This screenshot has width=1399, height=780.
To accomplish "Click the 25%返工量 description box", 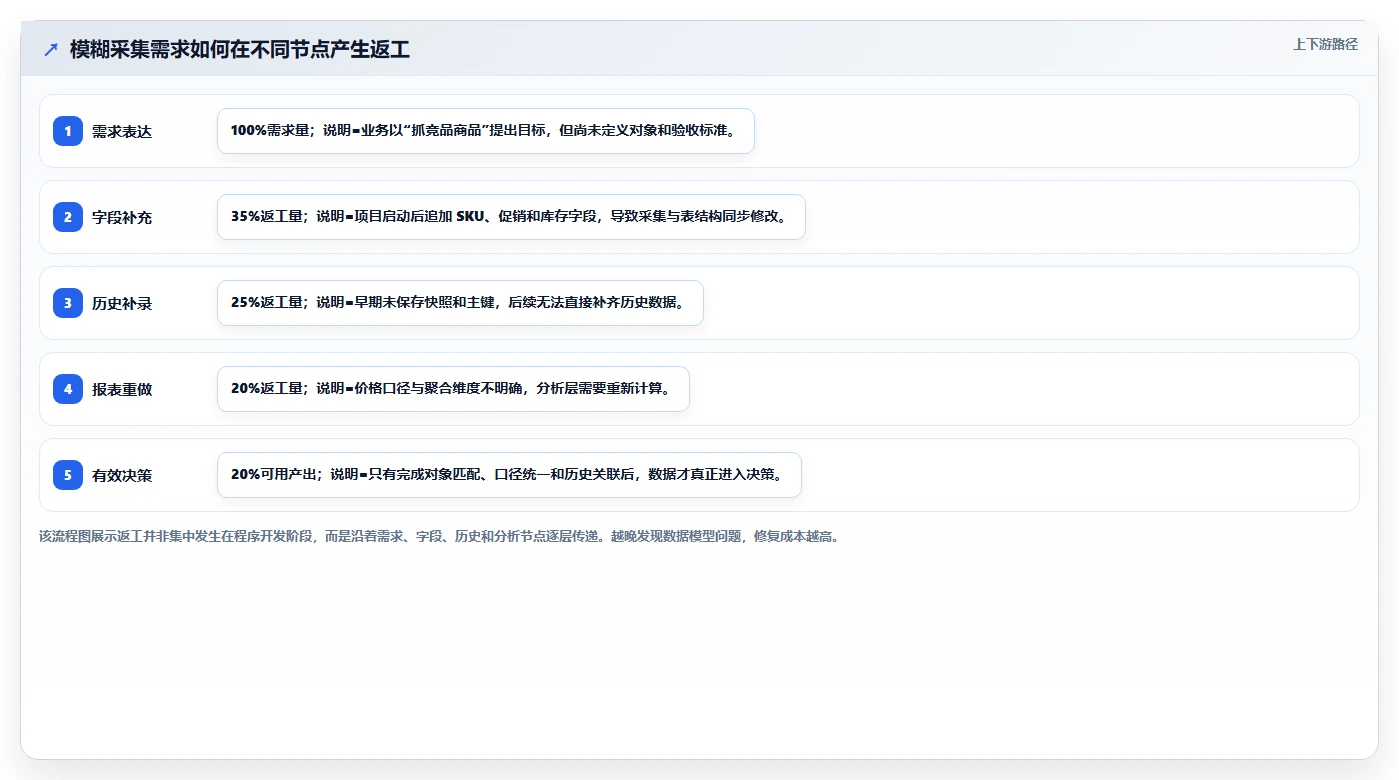I will [460, 303].
